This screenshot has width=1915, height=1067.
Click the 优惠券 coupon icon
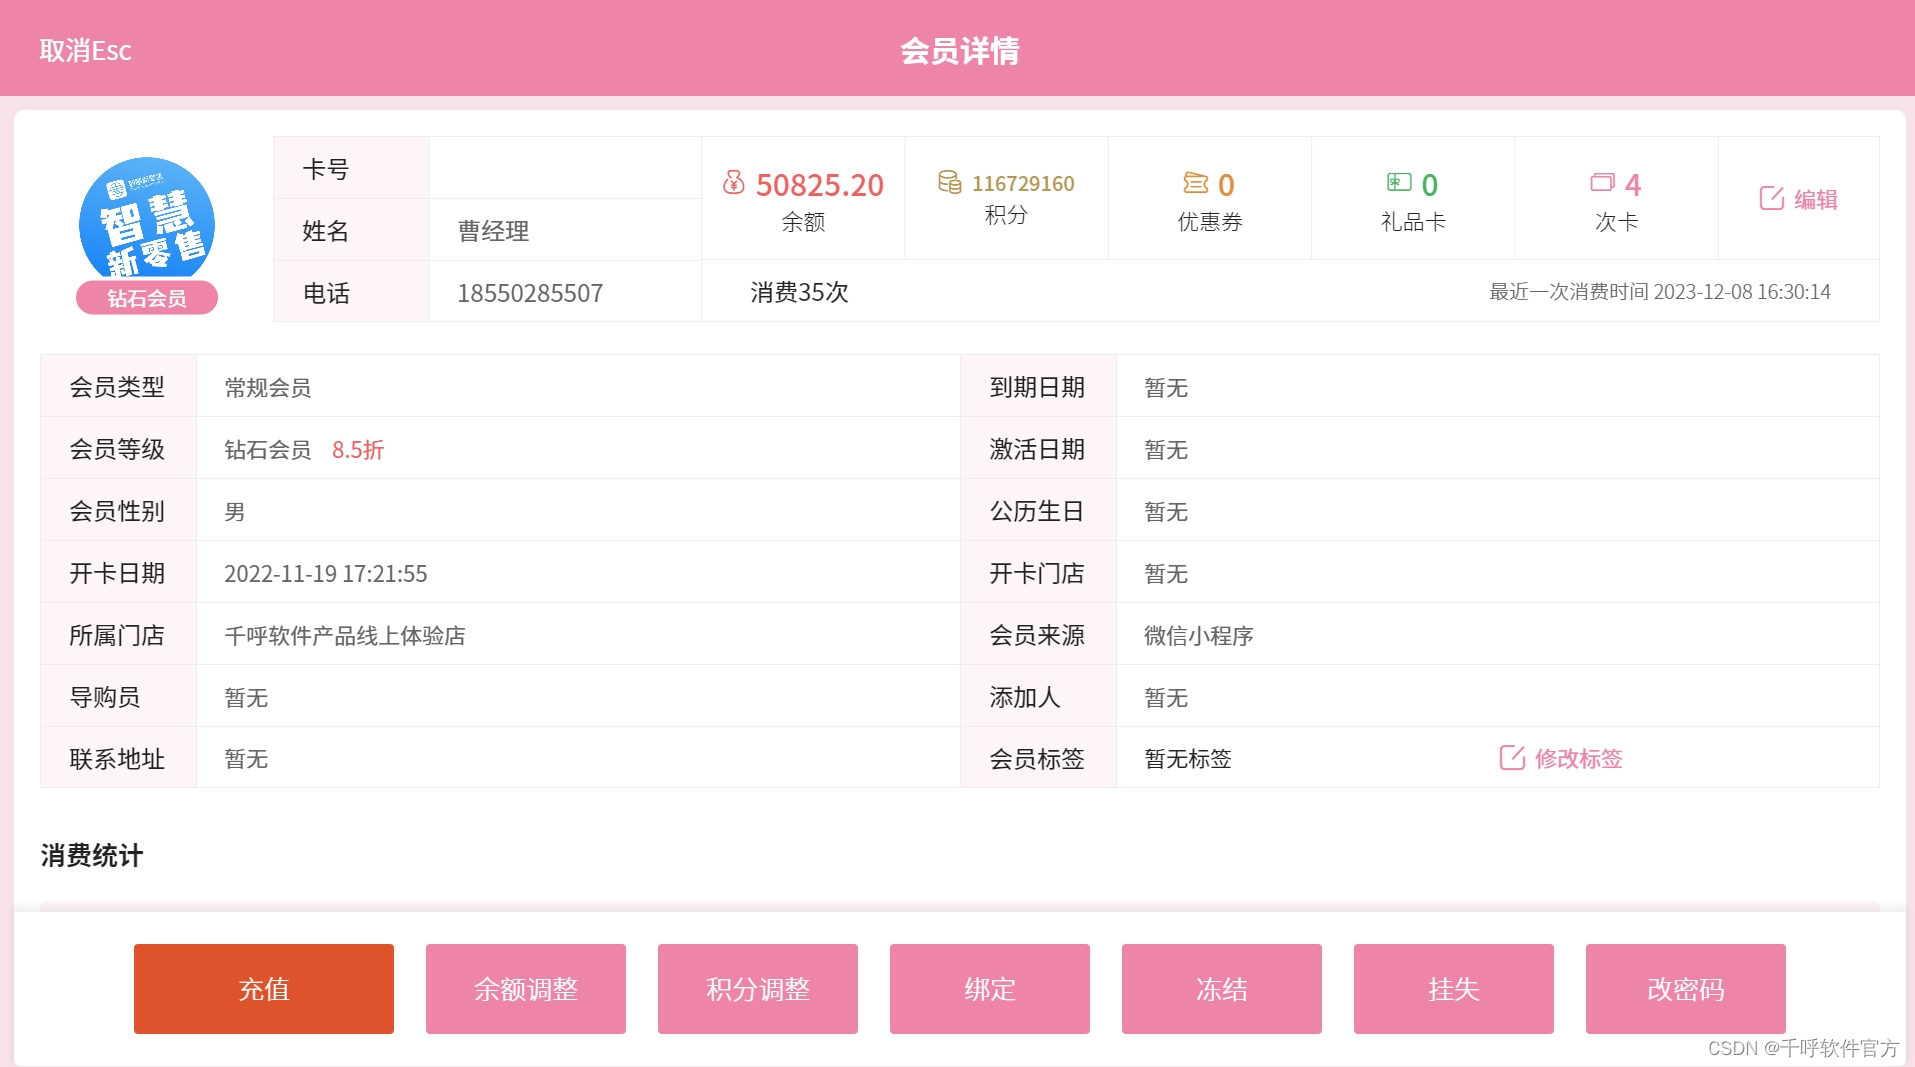click(x=1196, y=183)
